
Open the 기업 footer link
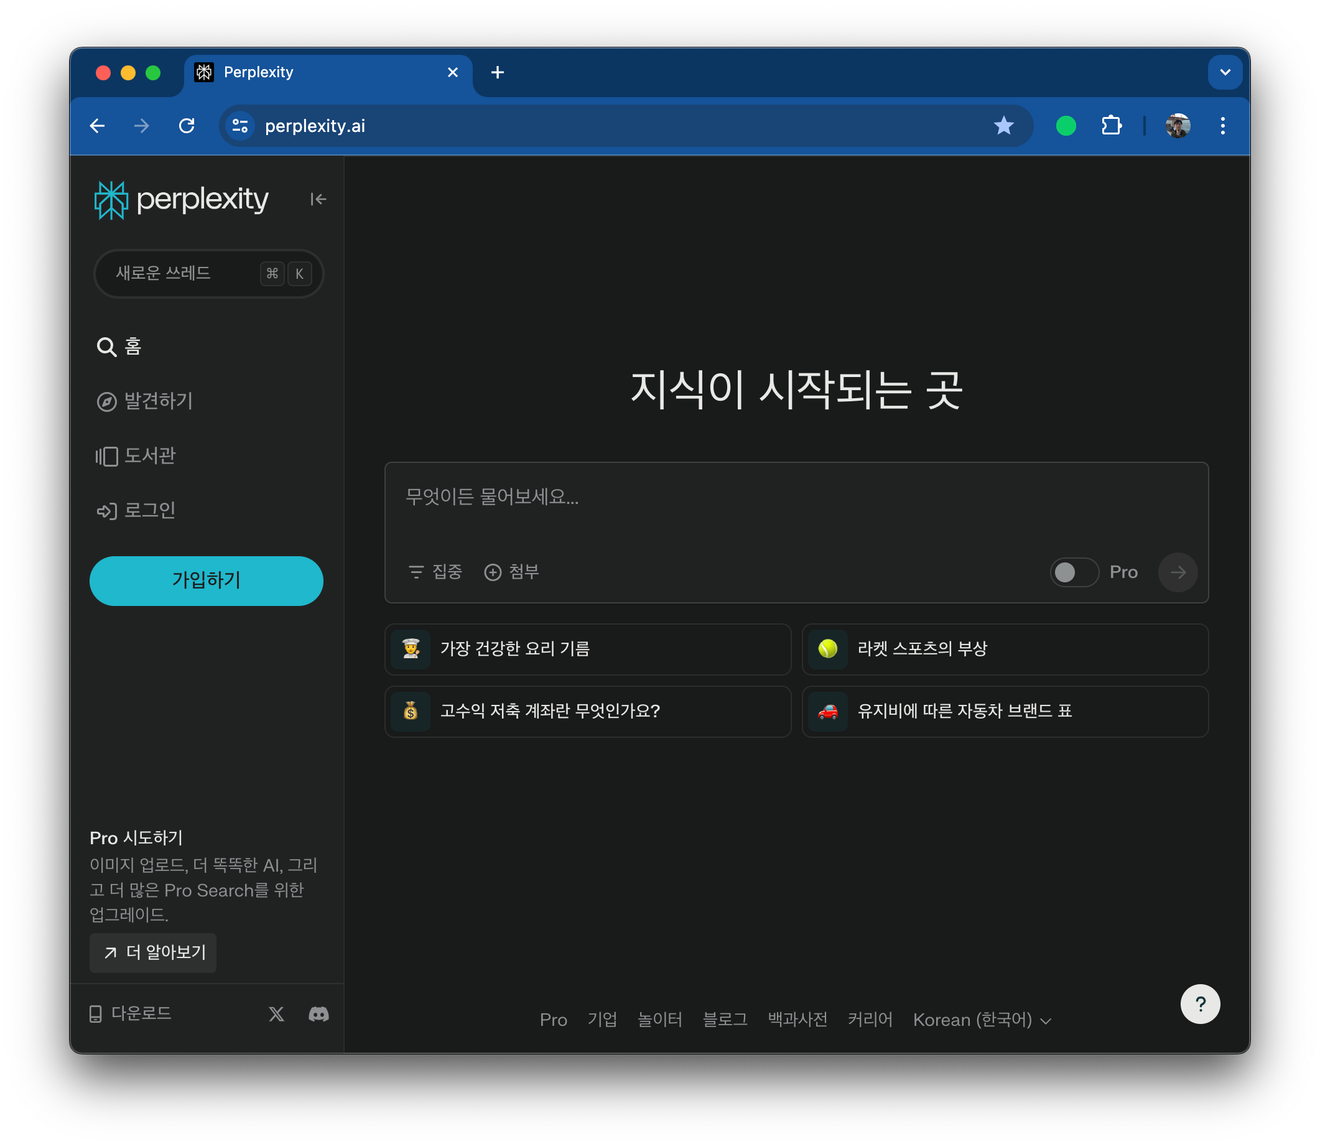click(602, 1020)
